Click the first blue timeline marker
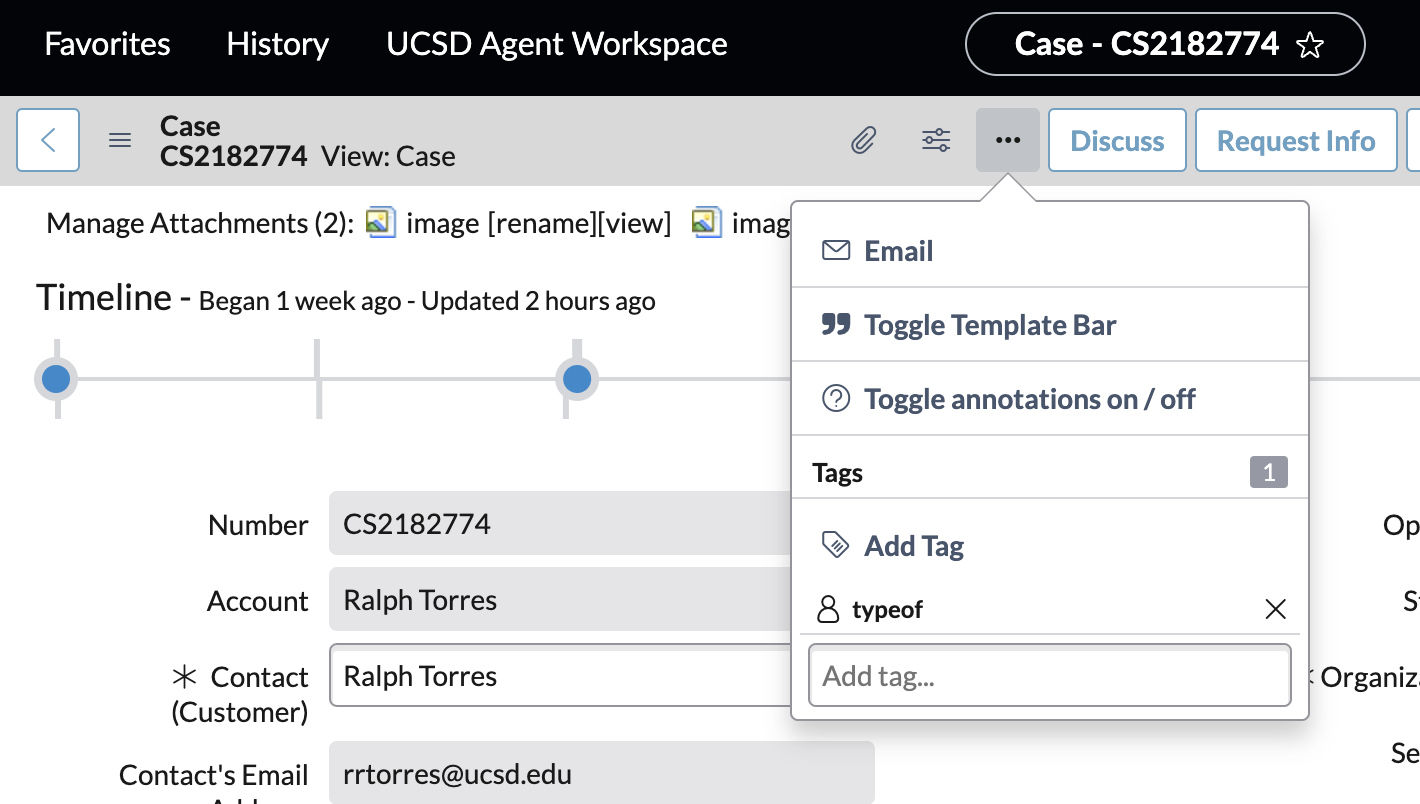The height and width of the screenshot is (804, 1420). click(x=56, y=378)
